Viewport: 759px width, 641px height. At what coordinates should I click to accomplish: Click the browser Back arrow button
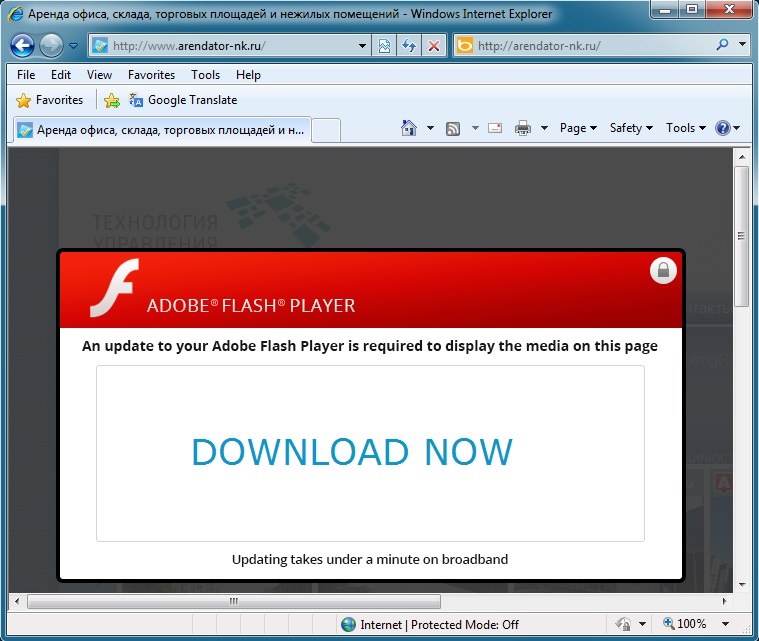pos(24,45)
